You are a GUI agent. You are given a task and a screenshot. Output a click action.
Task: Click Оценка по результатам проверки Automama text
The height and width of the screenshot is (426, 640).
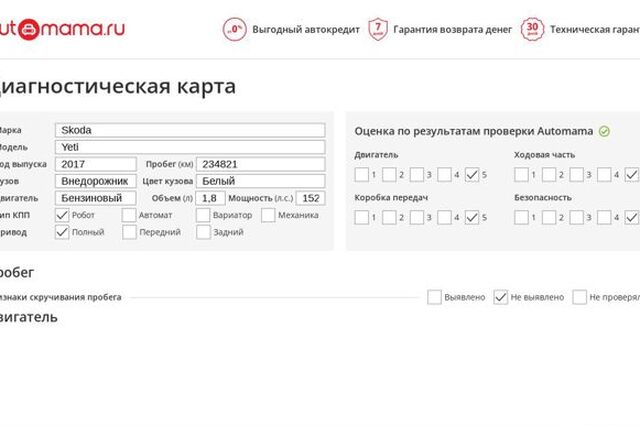pos(473,131)
